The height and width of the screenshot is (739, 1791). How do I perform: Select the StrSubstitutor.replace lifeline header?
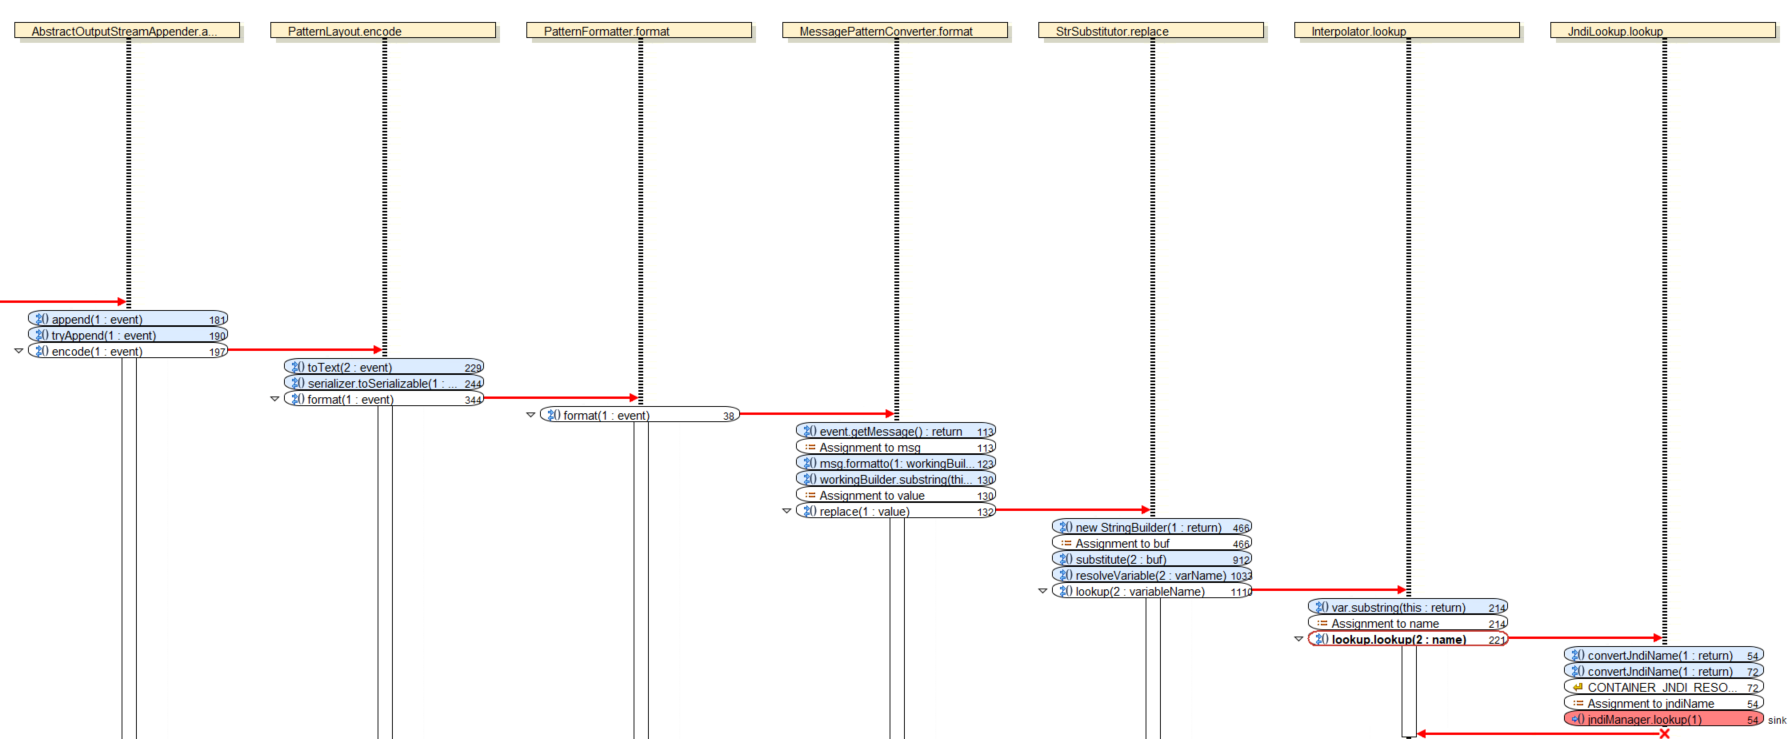pos(1151,31)
